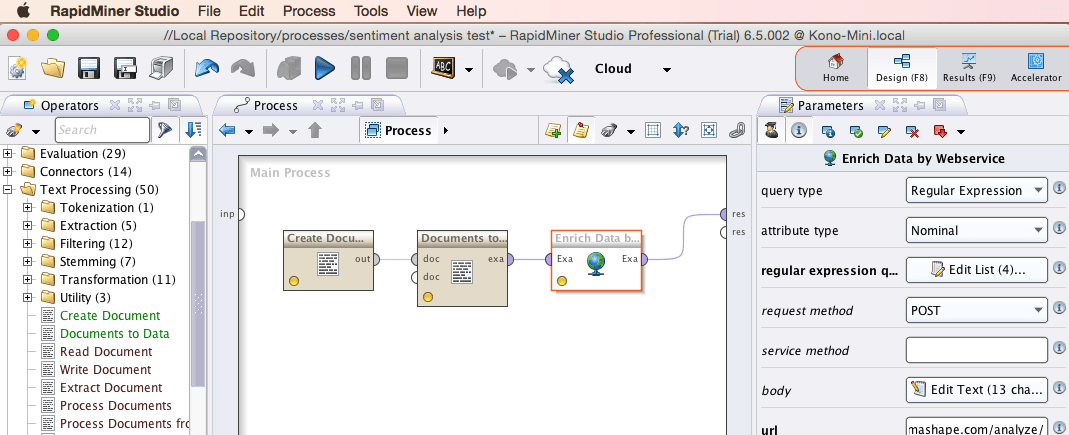Click the add note icon in the Process toolbar
The image size is (1069, 435).
[x=553, y=130]
